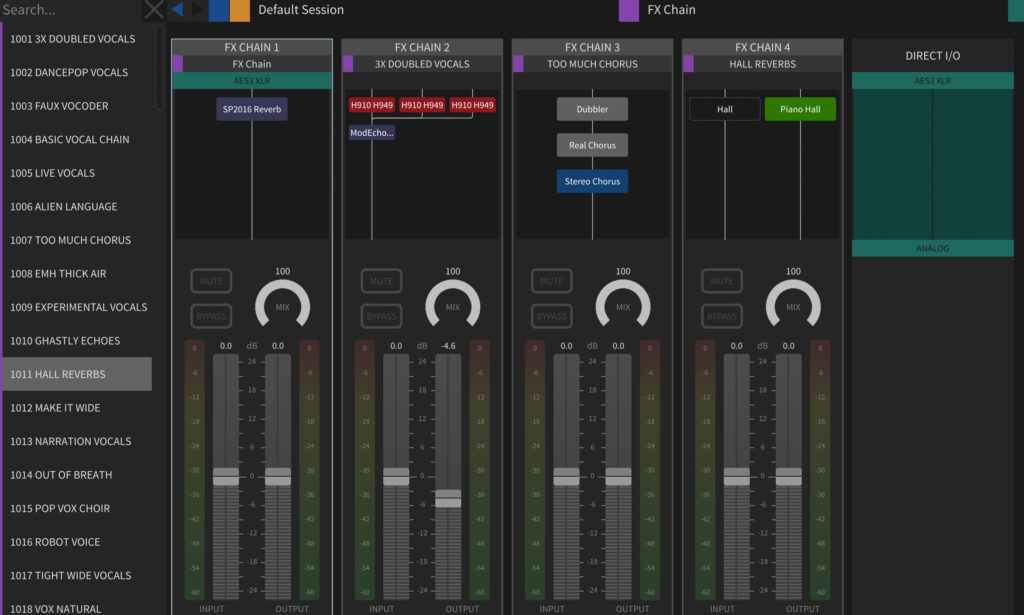Click the orange square in top toolbar
This screenshot has height=615, width=1024.
[240, 10]
